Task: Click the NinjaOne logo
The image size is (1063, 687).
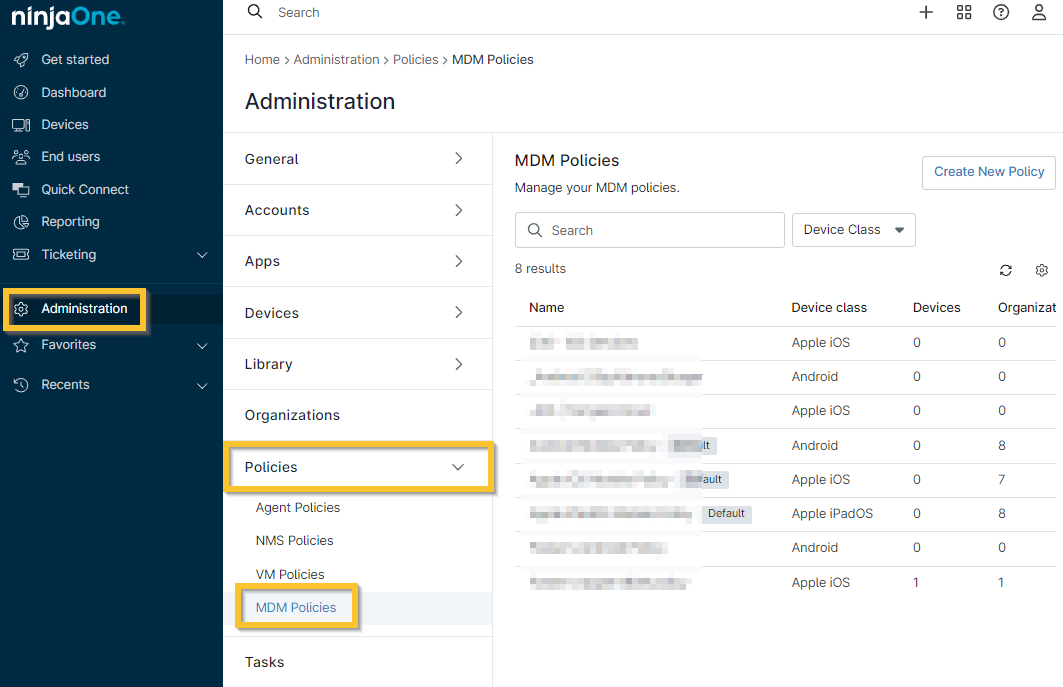Action: coord(67,16)
